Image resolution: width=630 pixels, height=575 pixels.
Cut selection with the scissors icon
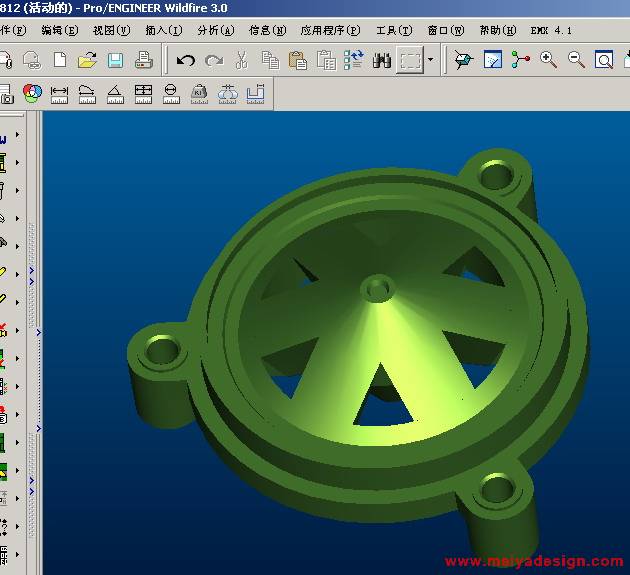coord(241,60)
